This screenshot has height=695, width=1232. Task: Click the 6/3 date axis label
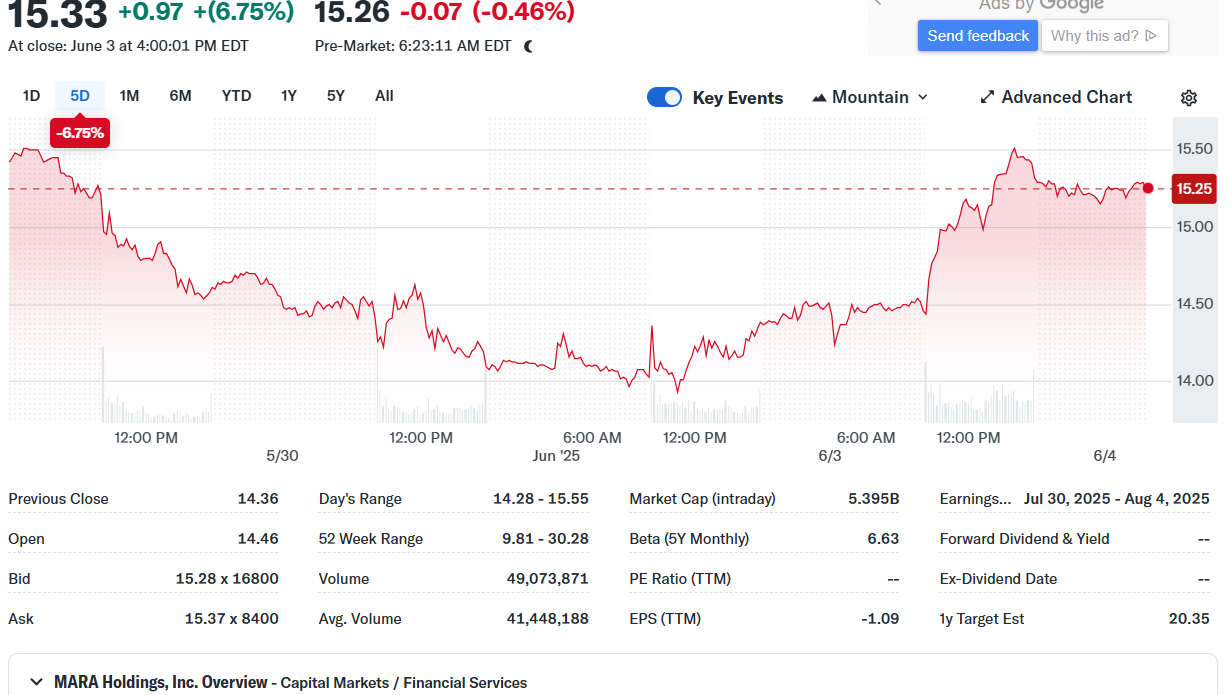(x=830, y=456)
